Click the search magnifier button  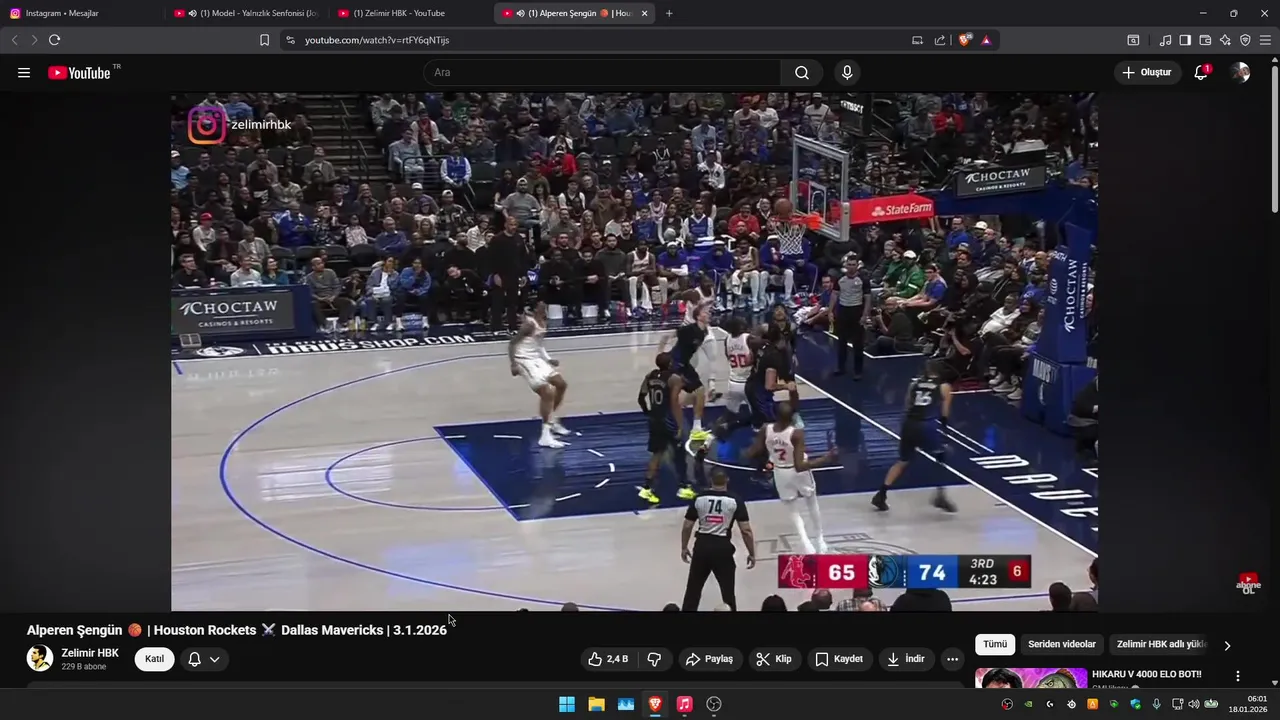(802, 73)
